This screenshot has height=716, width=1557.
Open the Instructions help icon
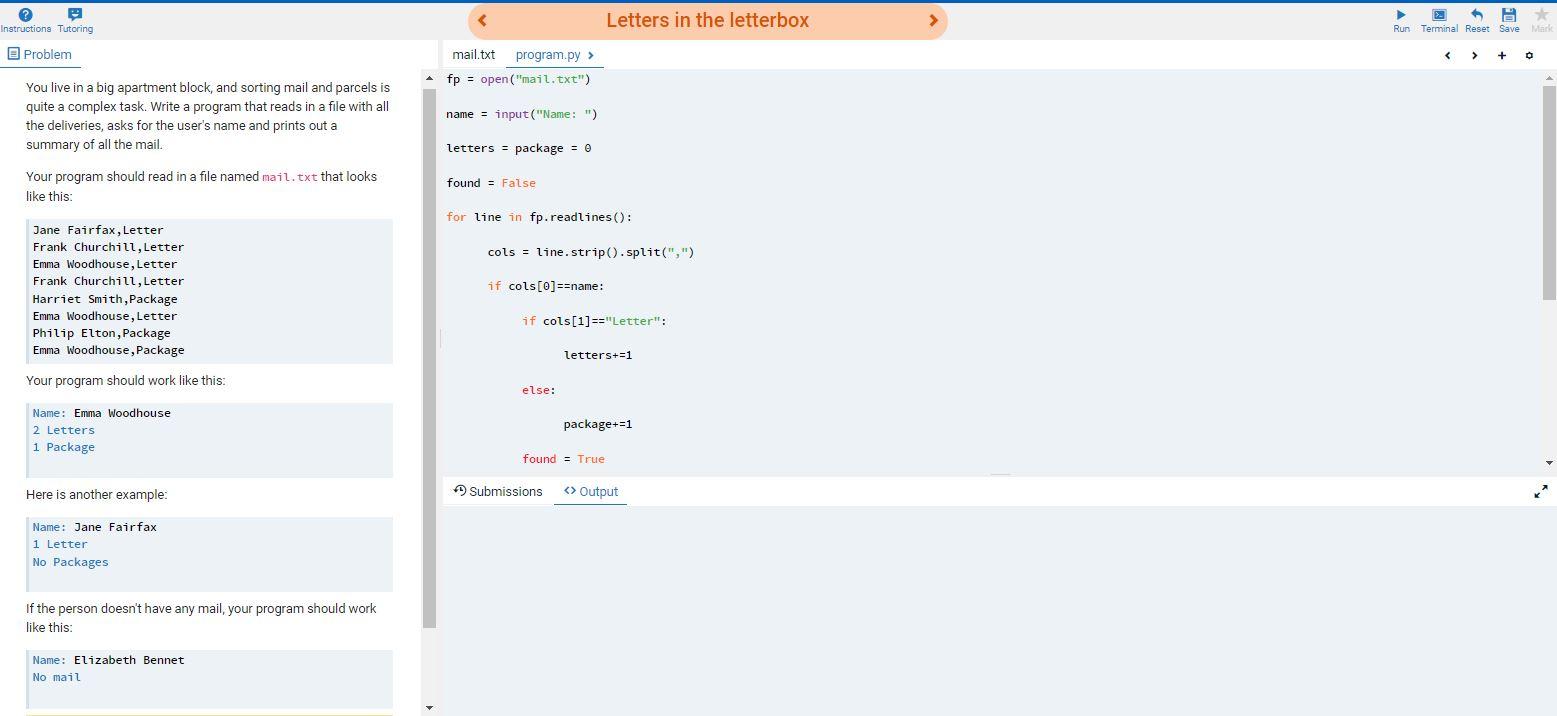[x=24, y=13]
